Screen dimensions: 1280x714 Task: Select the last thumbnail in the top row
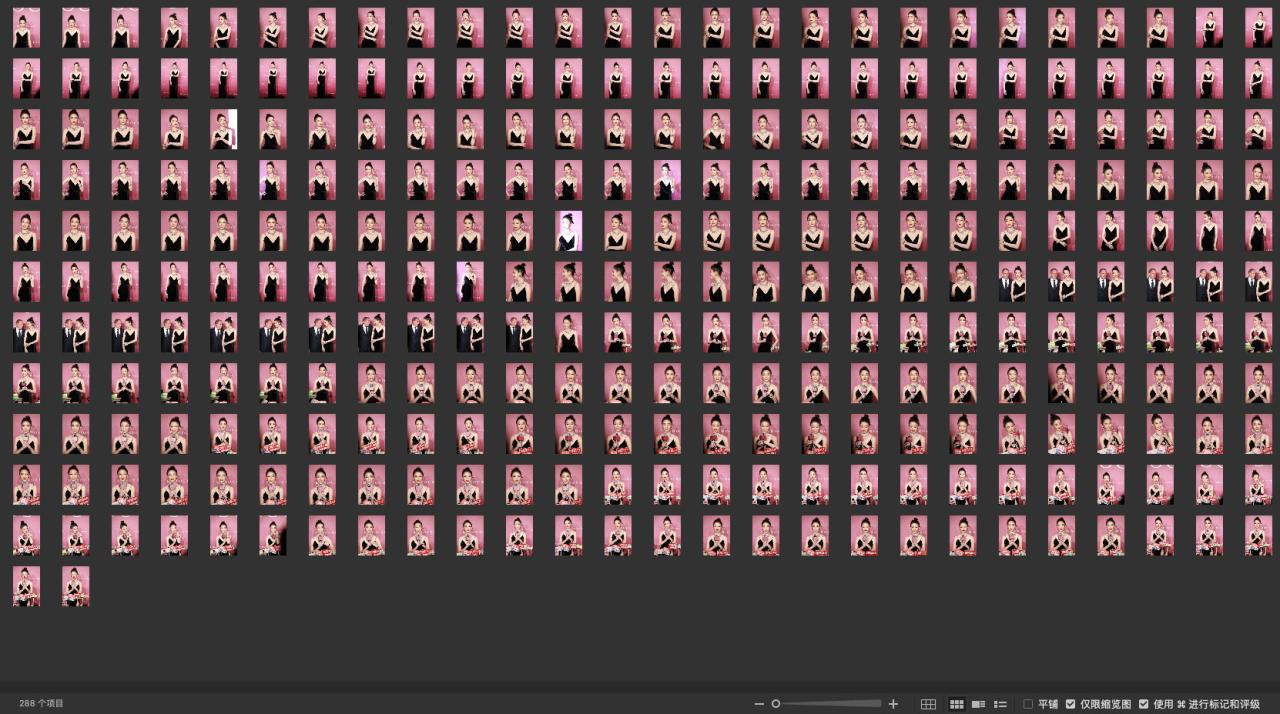[1259, 28]
